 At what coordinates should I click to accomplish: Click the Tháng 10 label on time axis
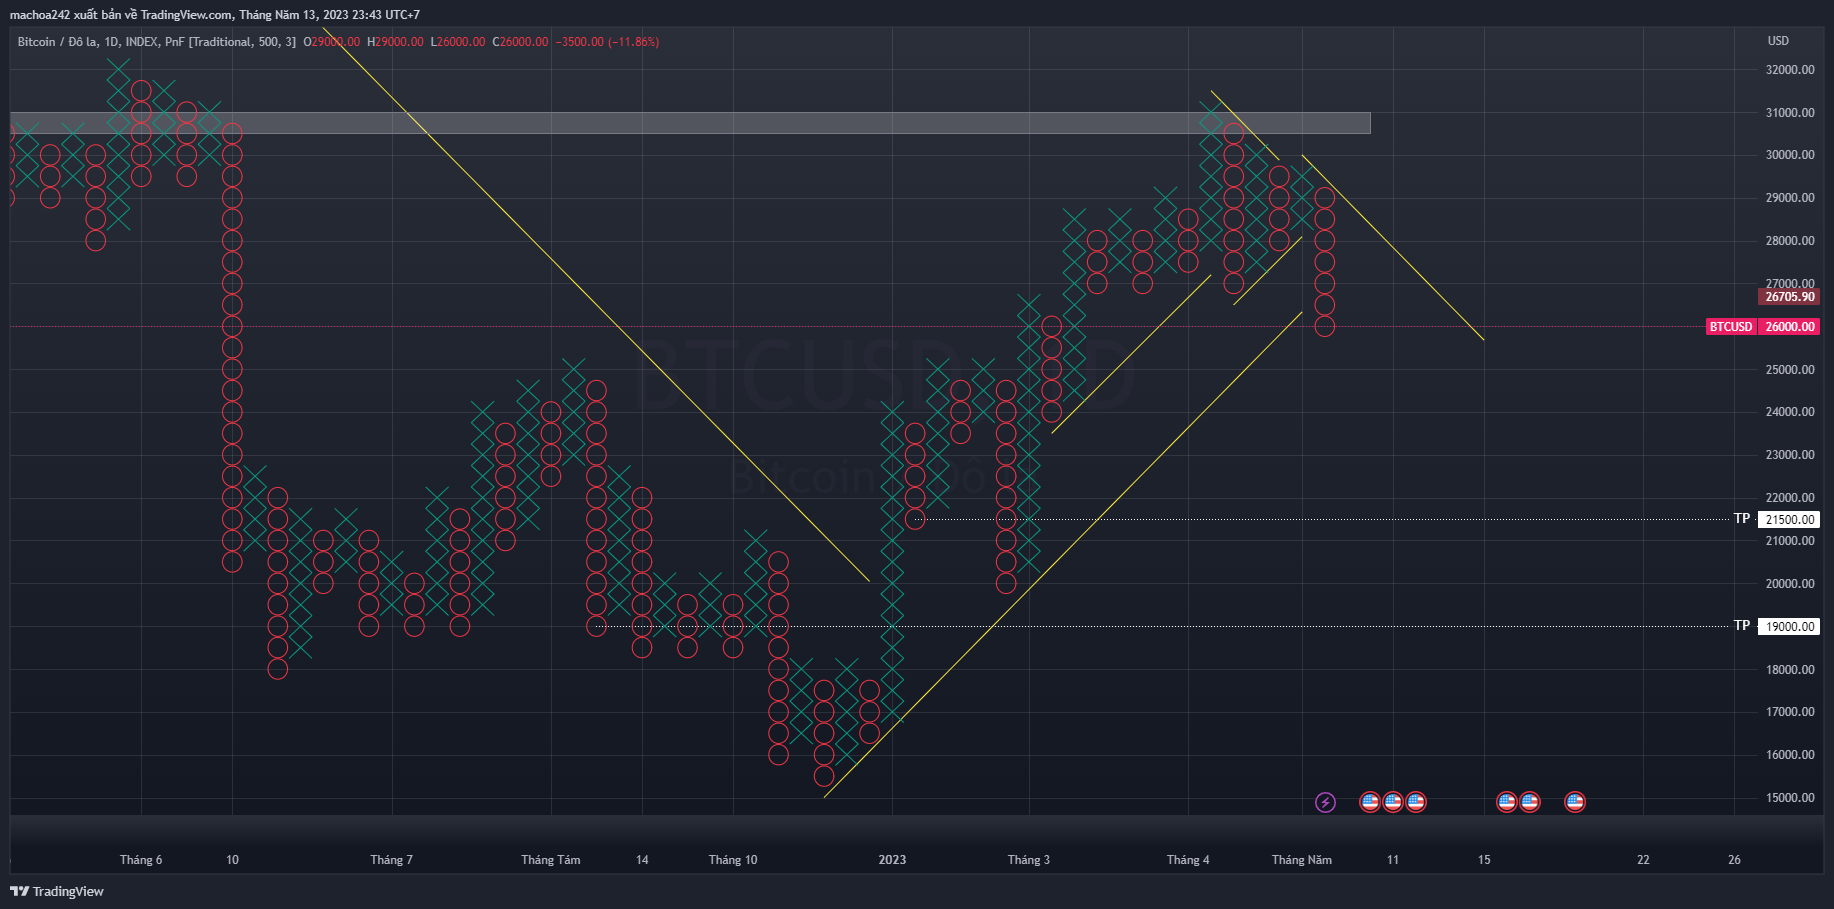click(733, 860)
